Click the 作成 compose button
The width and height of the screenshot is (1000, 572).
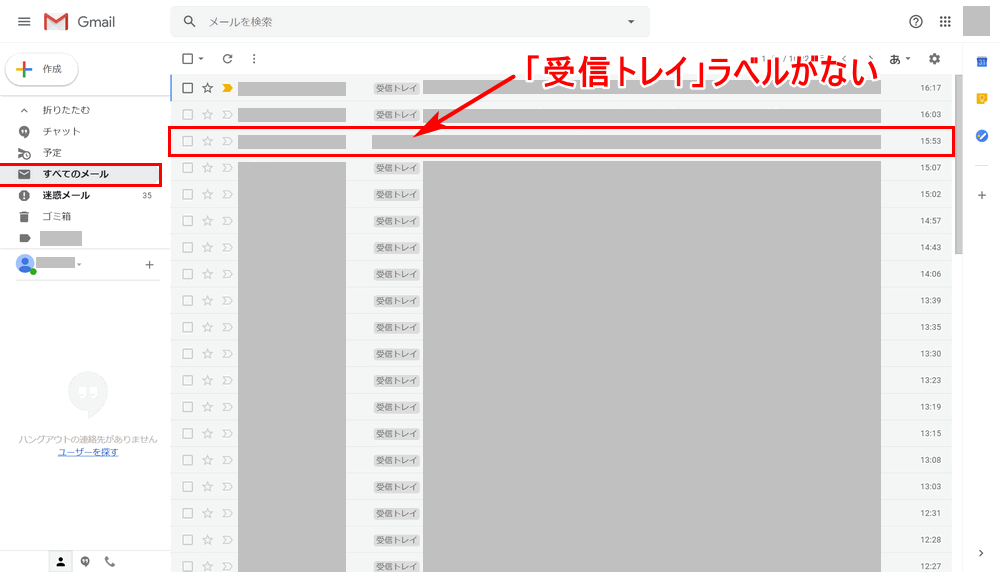(41, 69)
